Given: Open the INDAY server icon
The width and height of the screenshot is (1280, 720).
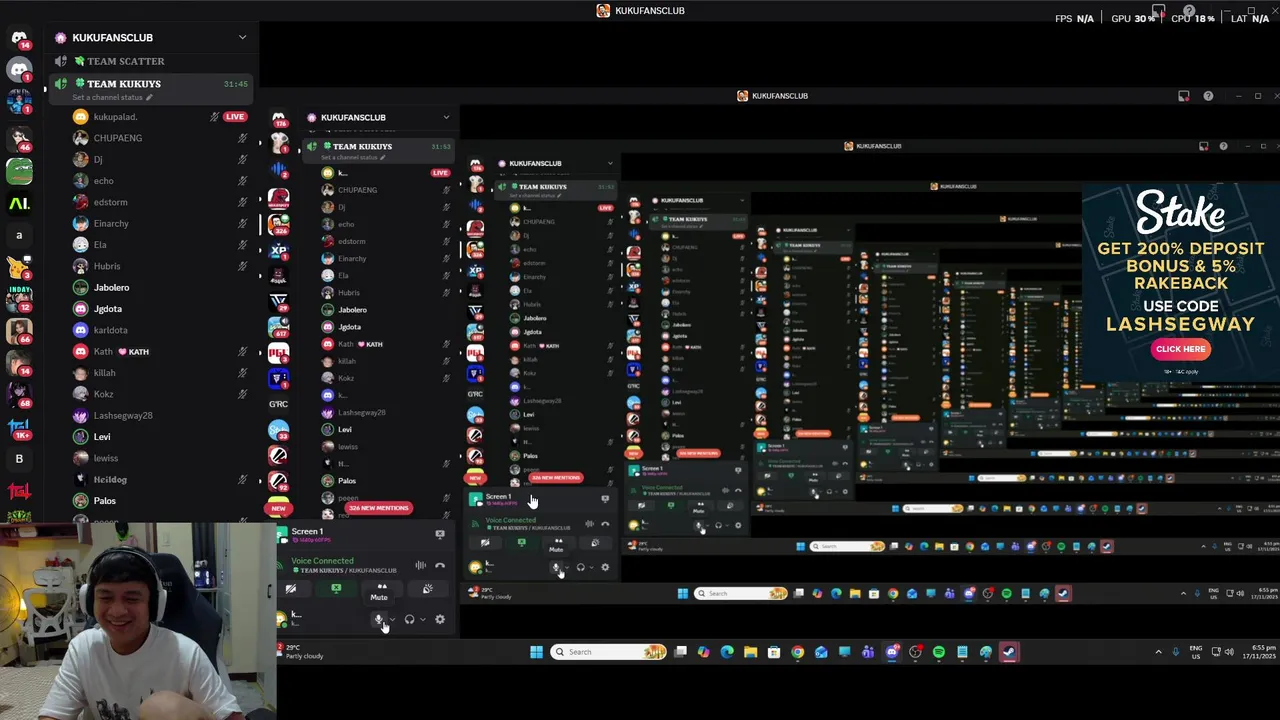Looking at the screenshot, I should pyautogui.click(x=19, y=299).
